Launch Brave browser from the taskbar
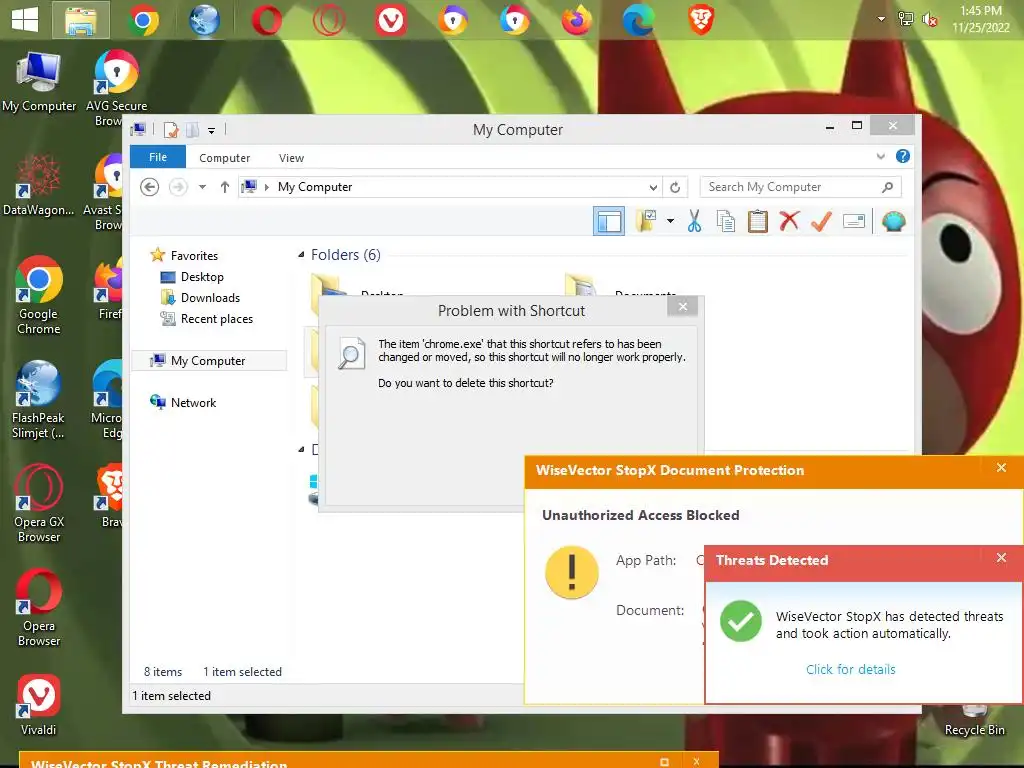Image resolution: width=1024 pixels, height=768 pixels. 701,20
